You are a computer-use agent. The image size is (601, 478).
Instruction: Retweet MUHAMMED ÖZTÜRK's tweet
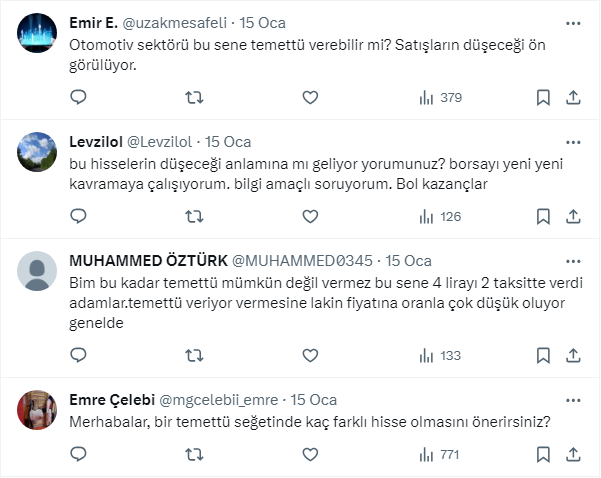pos(195,355)
